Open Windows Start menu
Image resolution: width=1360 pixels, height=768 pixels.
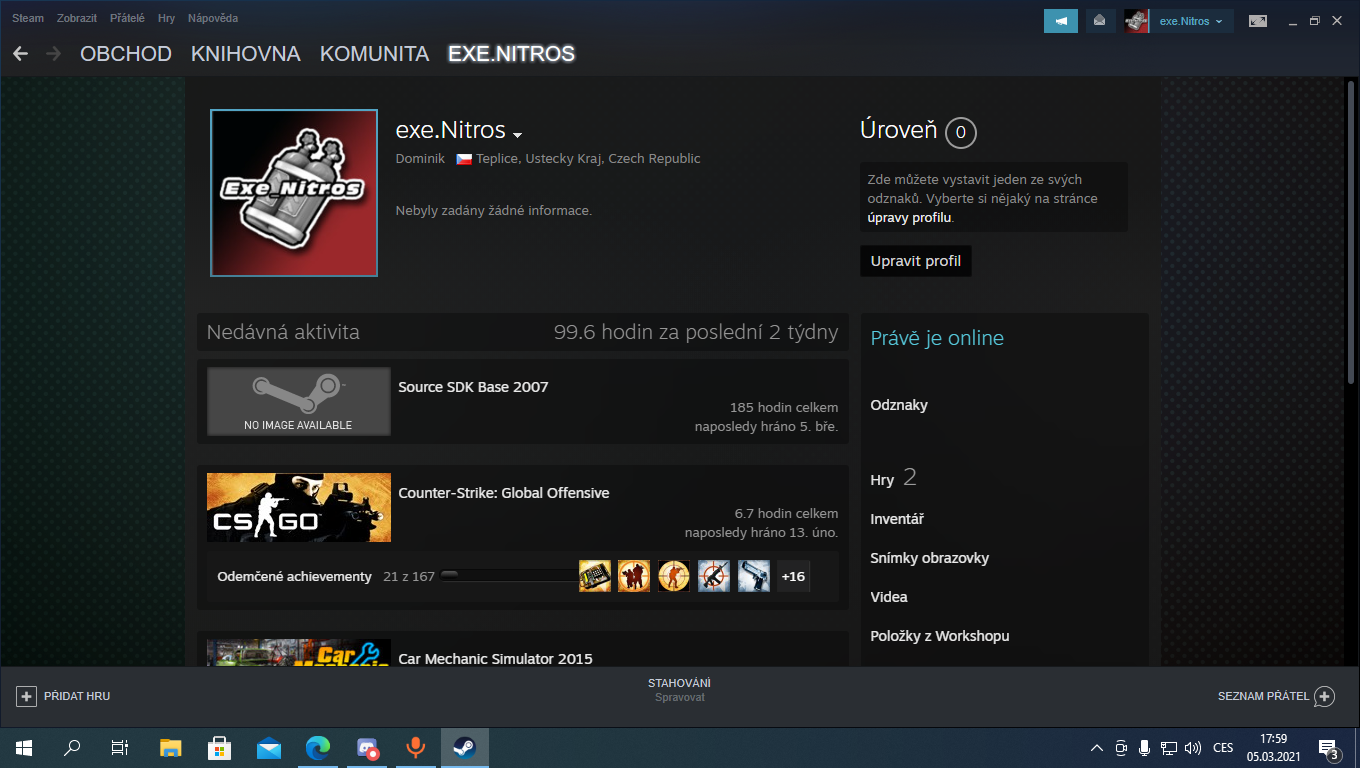click(x=24, y=748)
